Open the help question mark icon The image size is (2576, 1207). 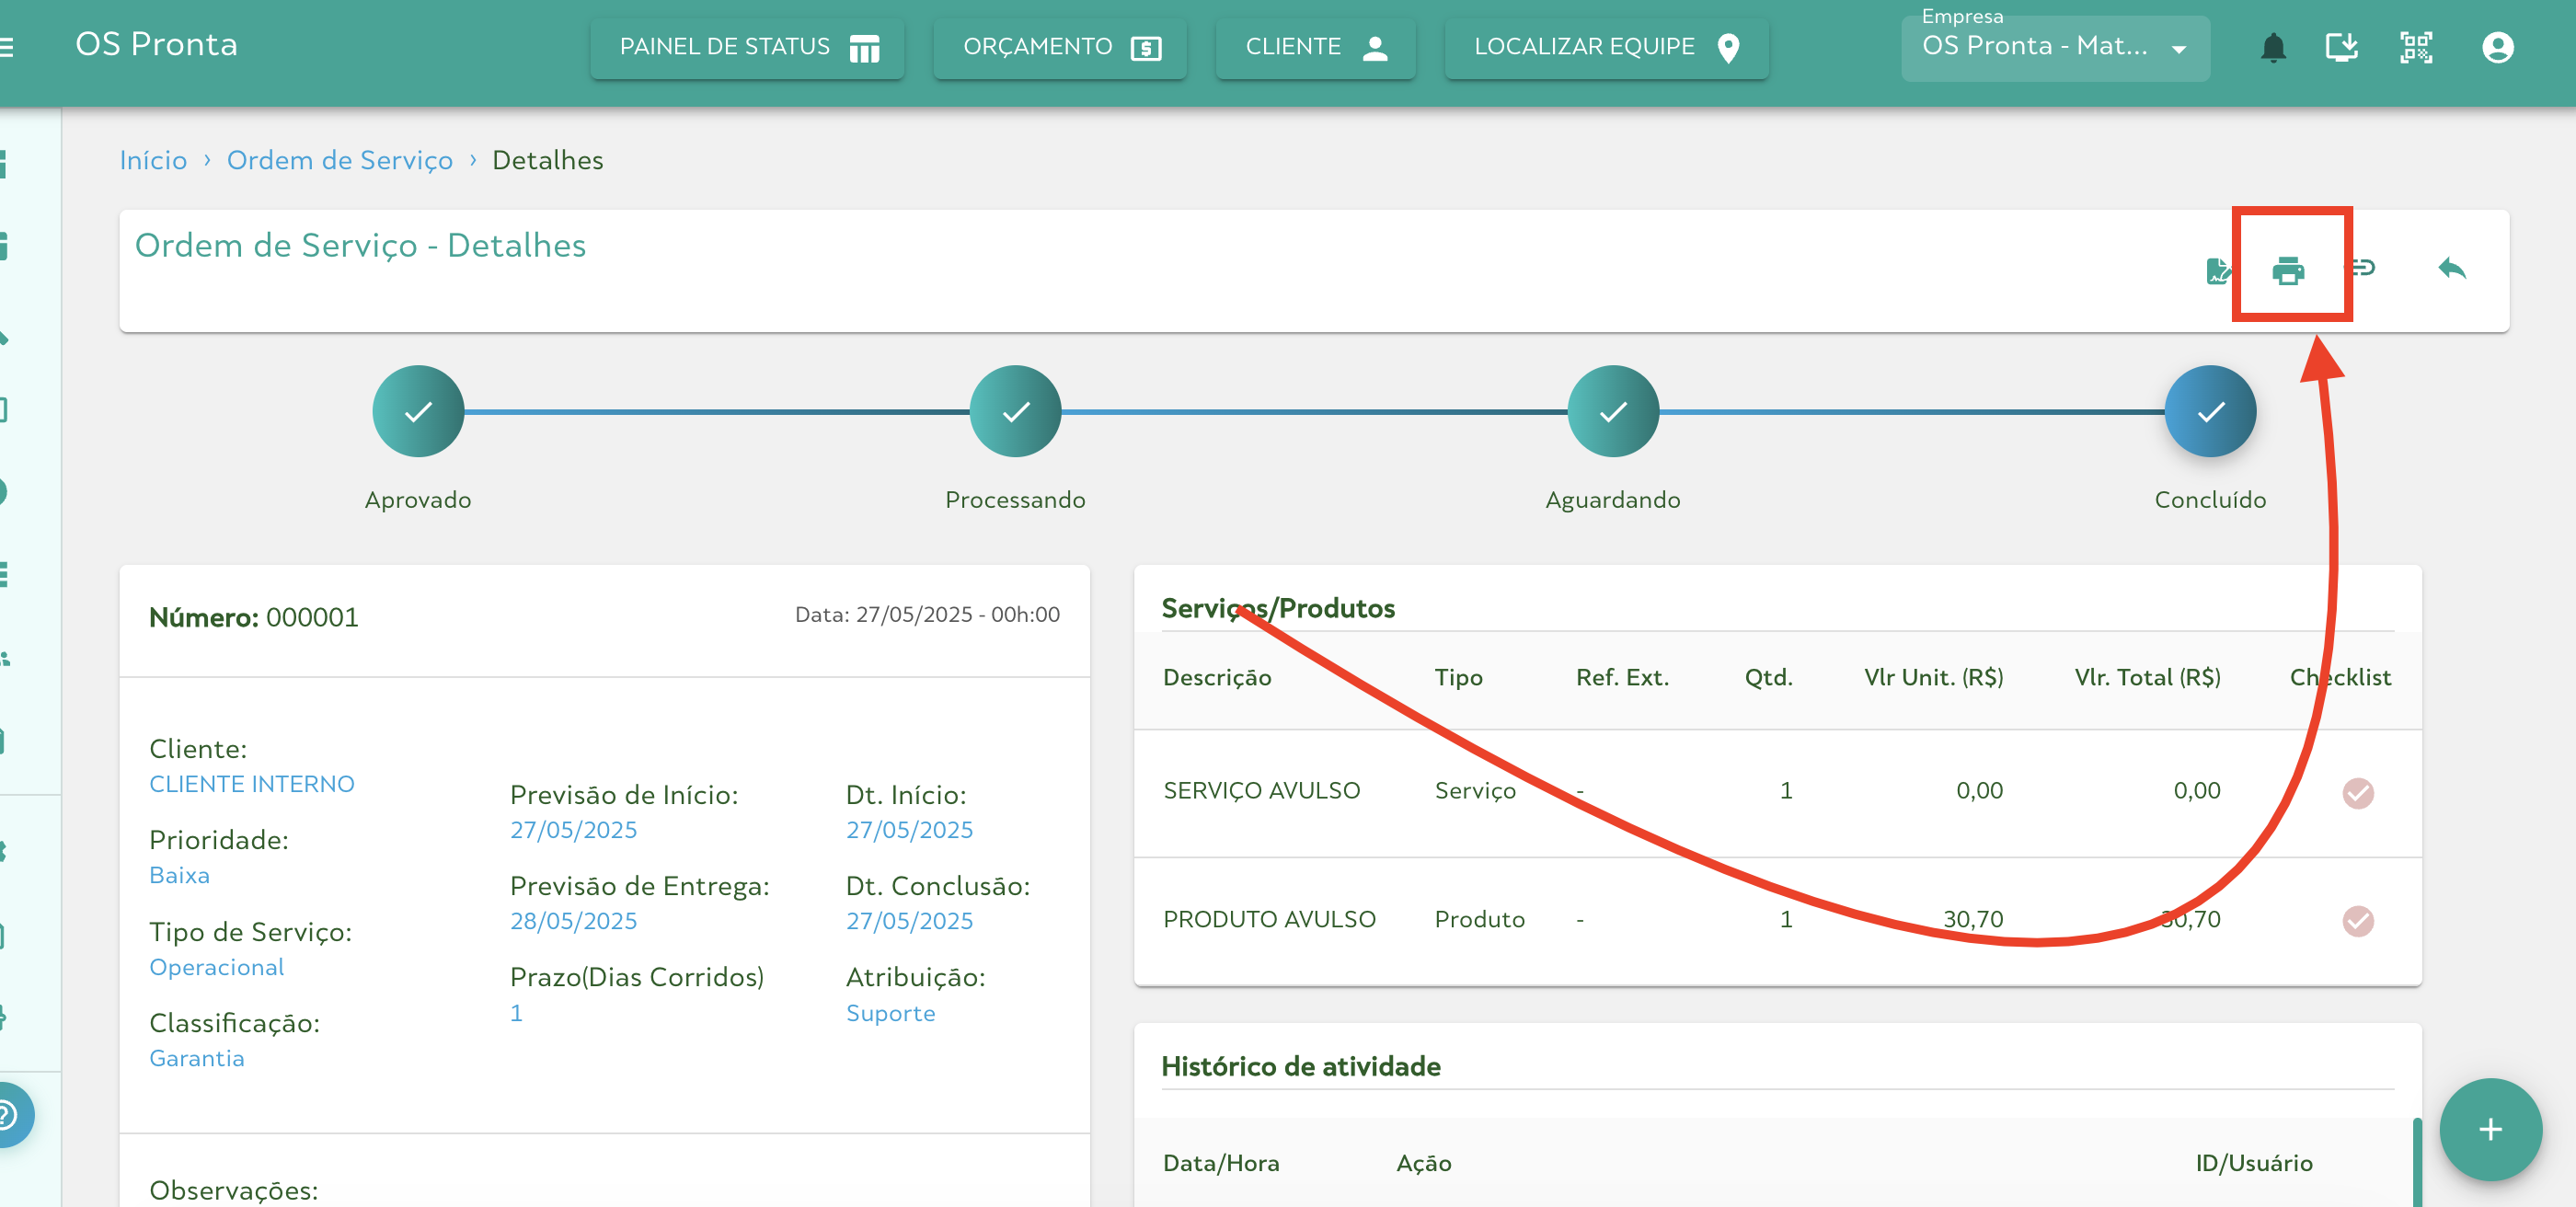point(8,1114)
